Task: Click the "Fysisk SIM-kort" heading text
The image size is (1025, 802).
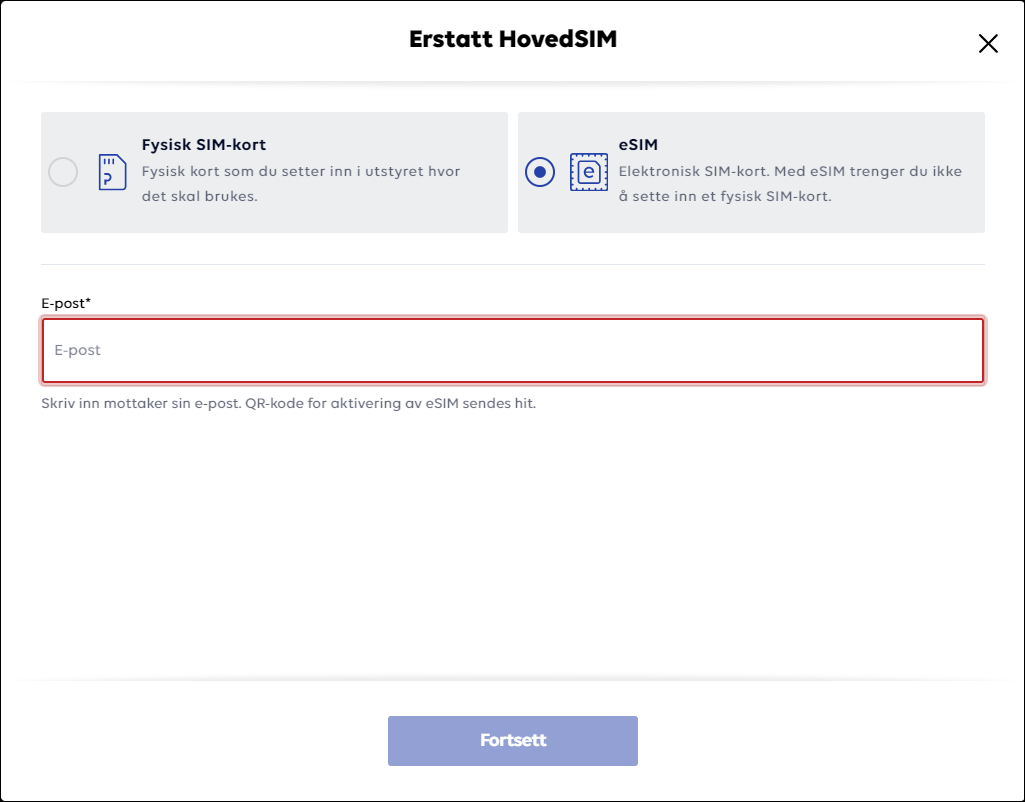Action: [204, 144]
